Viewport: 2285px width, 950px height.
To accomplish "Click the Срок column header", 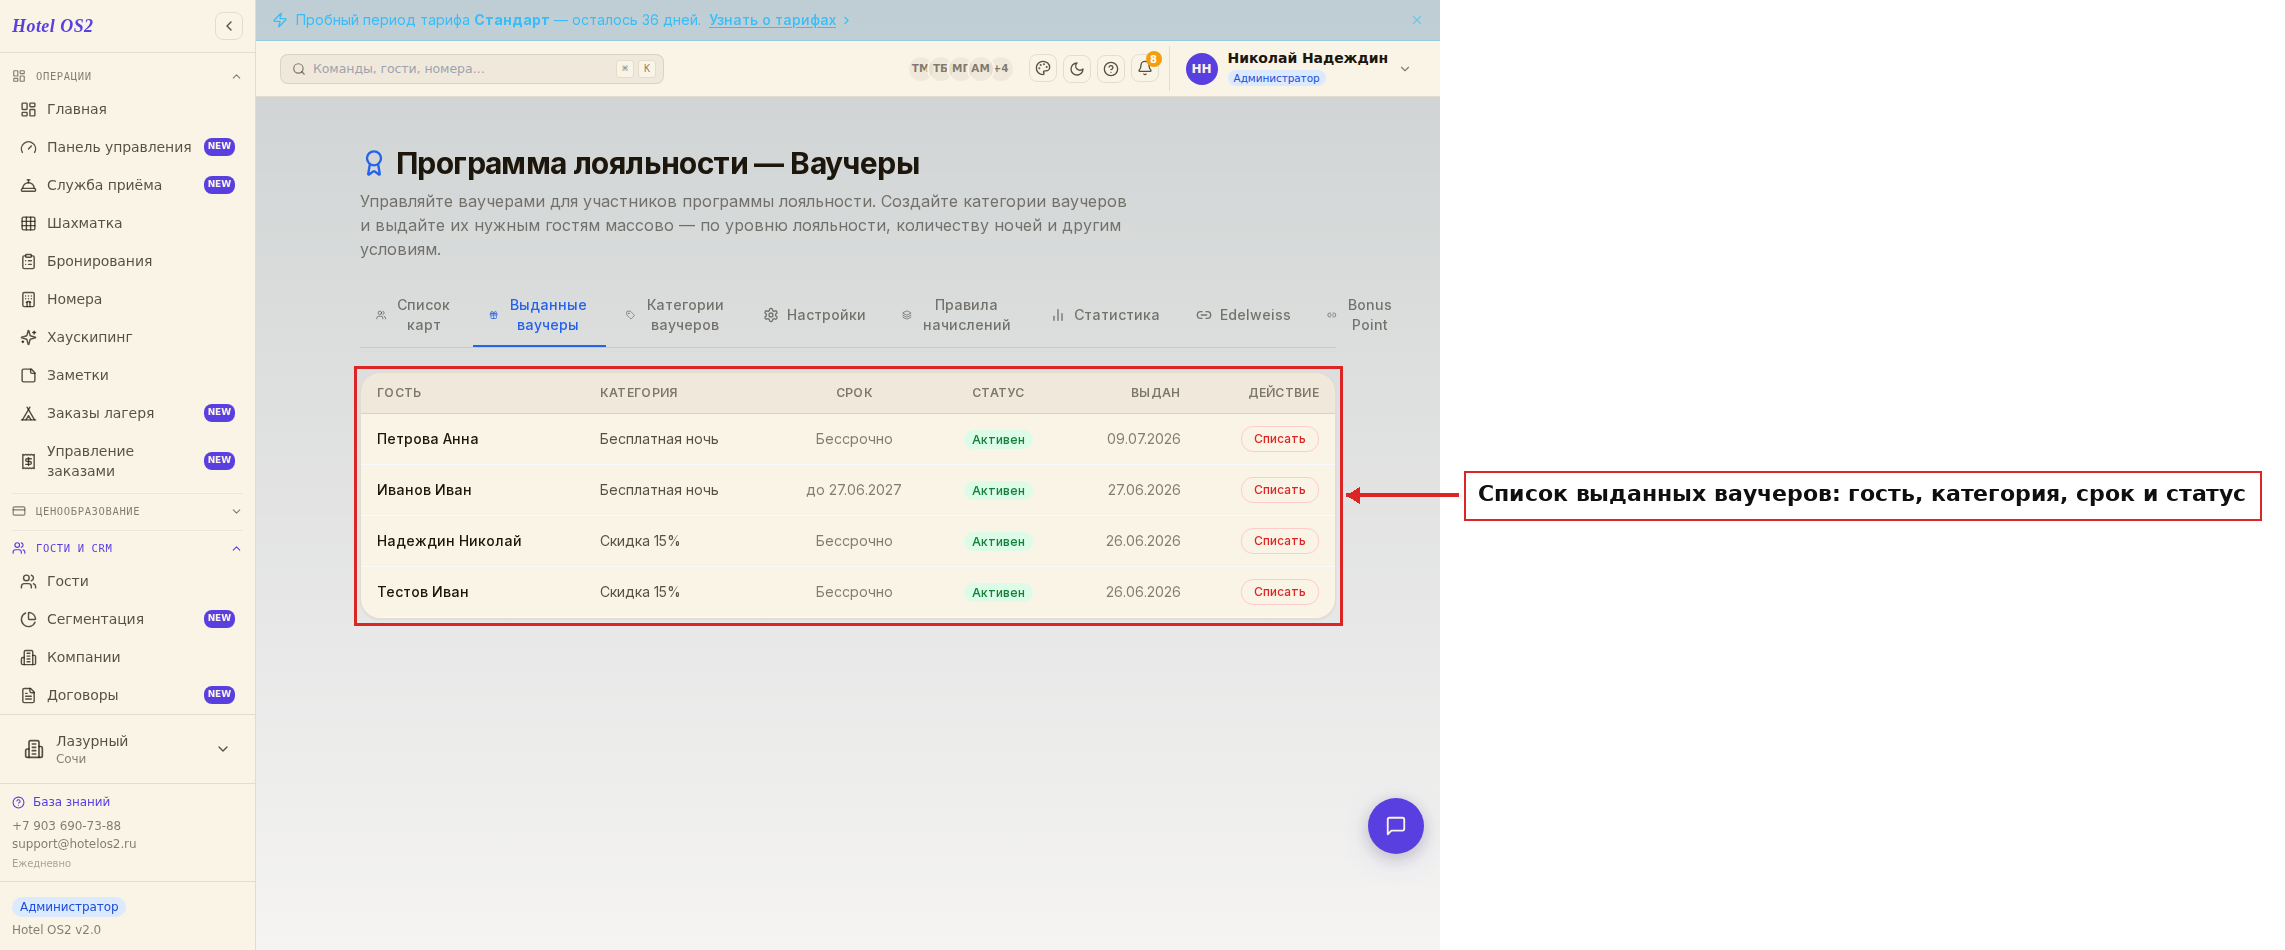I will click(854, 393).
